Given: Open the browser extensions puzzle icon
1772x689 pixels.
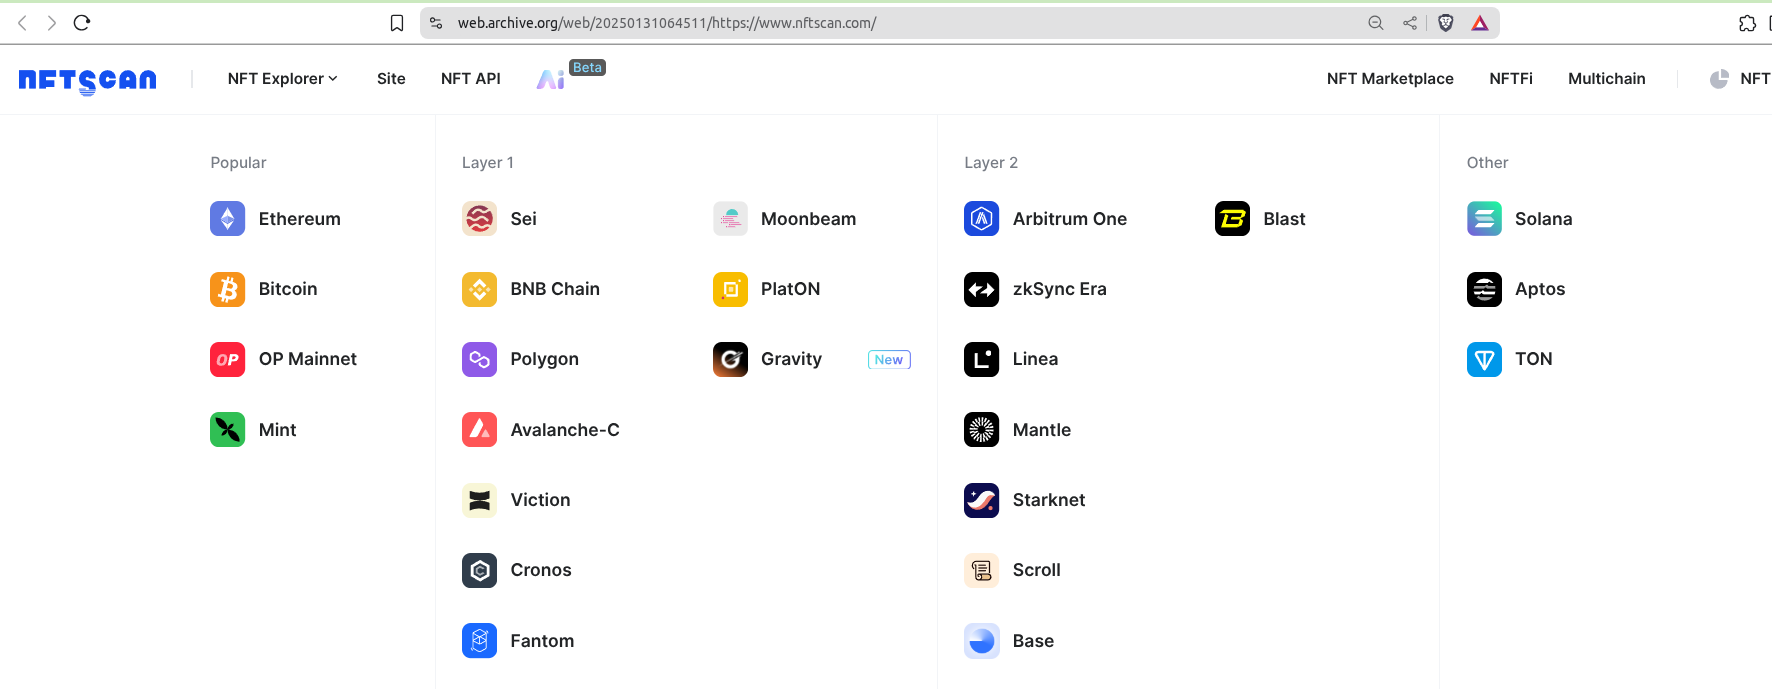Looking at the screenshot, I should pyautogui.click(x=1747, y=23).
